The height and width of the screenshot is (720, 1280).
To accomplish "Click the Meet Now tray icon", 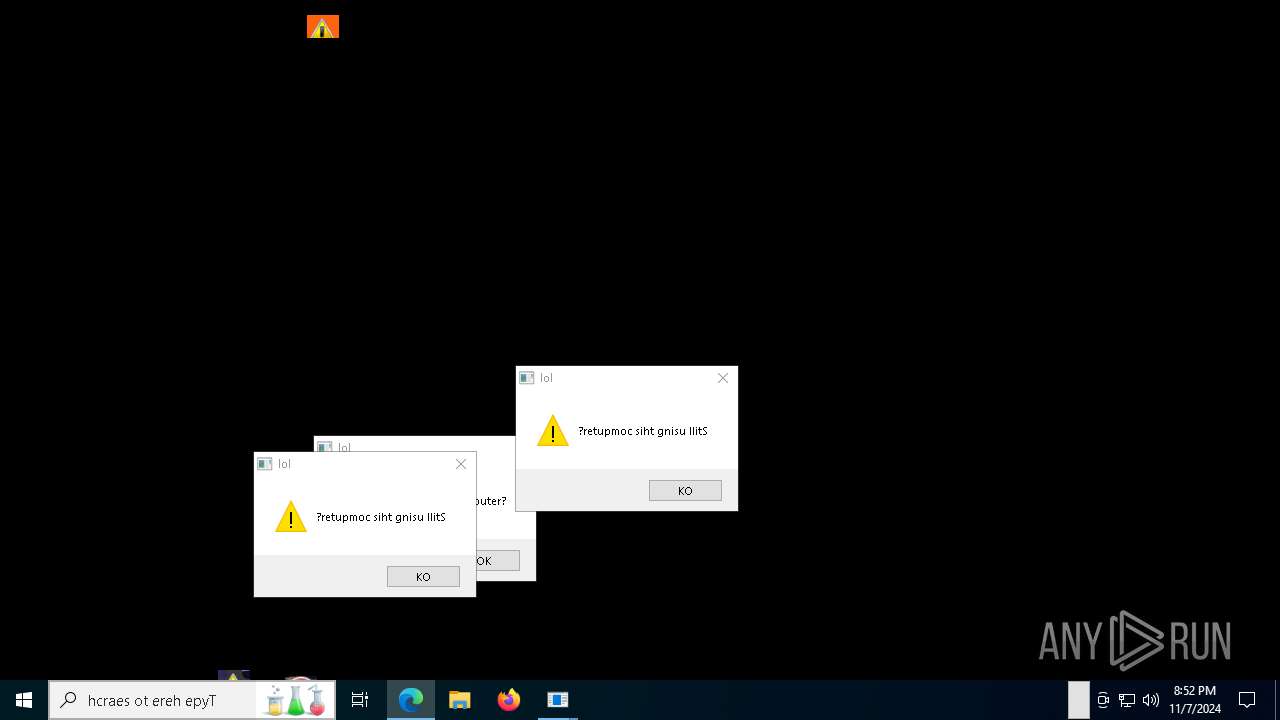I will coord(1103,700).
